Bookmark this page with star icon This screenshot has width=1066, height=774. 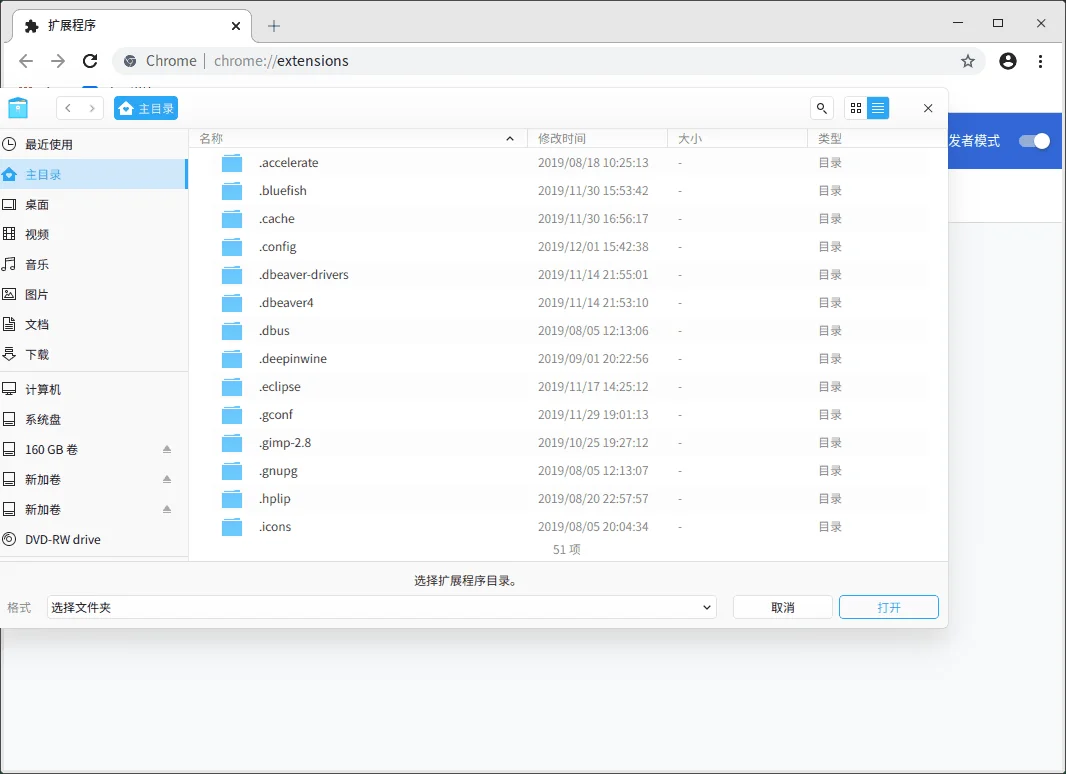click(x=967, y=61)
